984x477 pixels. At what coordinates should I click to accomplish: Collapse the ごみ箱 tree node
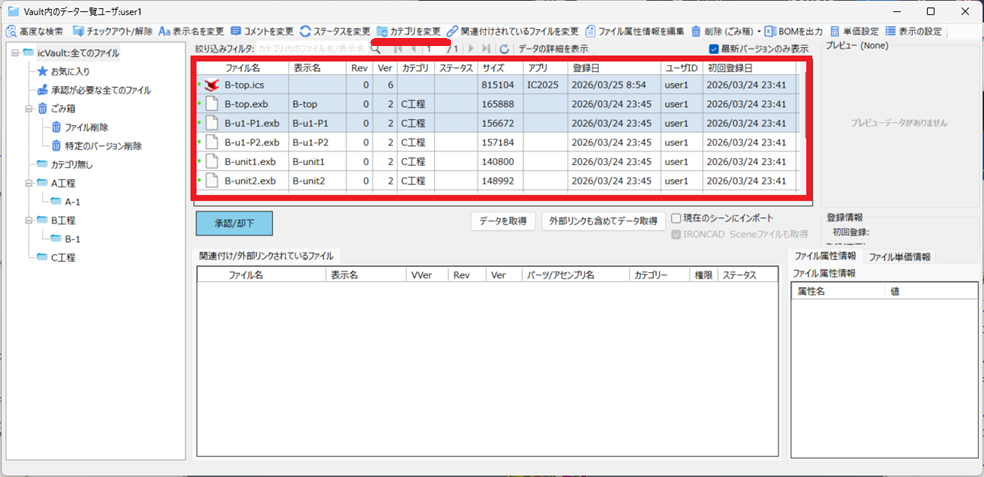coord(27,108)
